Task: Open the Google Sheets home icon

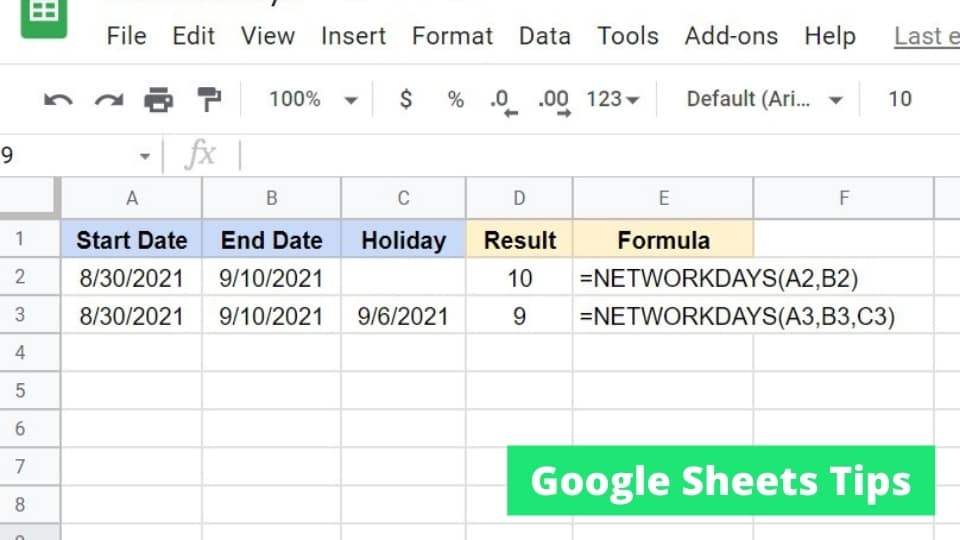Action: [43, 15]
